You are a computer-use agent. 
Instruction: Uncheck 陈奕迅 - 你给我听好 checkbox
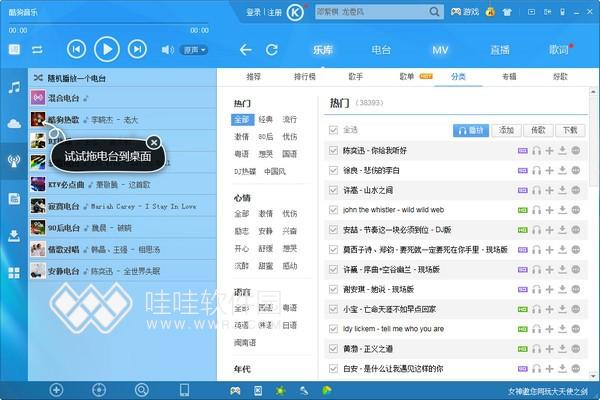(333, 150)
